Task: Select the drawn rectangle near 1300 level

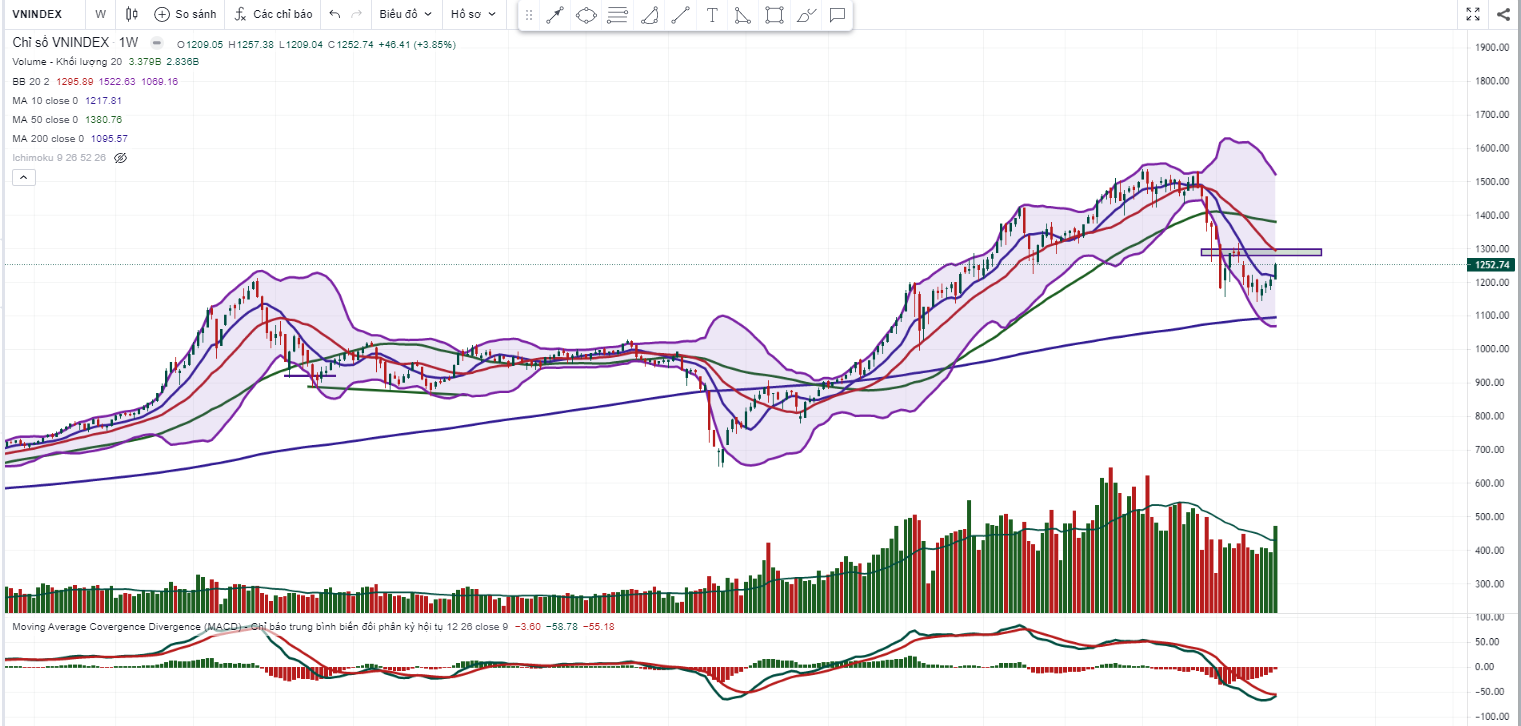Action: [x=1261, y=252]
